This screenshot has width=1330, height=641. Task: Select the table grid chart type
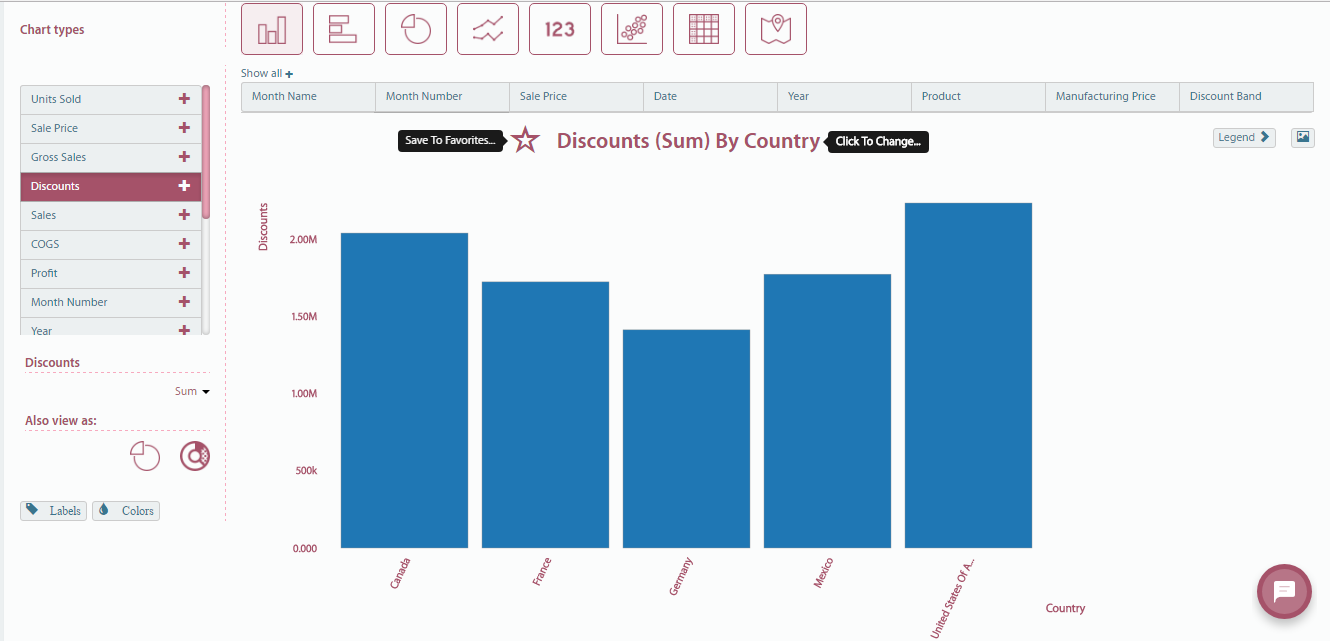704,29
